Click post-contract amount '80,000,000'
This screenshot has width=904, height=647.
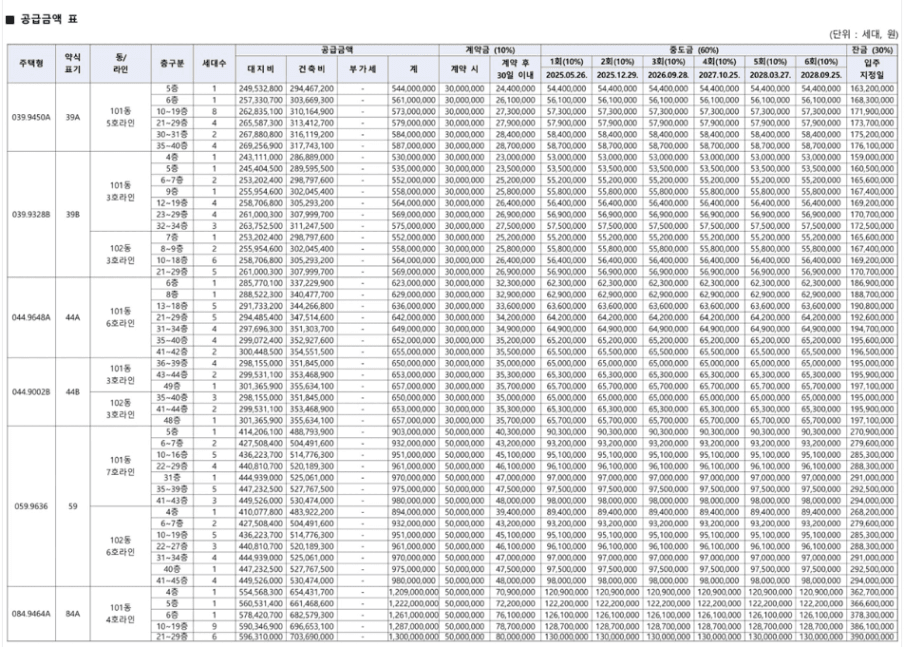pyautogui.click(x=515, y=637)
